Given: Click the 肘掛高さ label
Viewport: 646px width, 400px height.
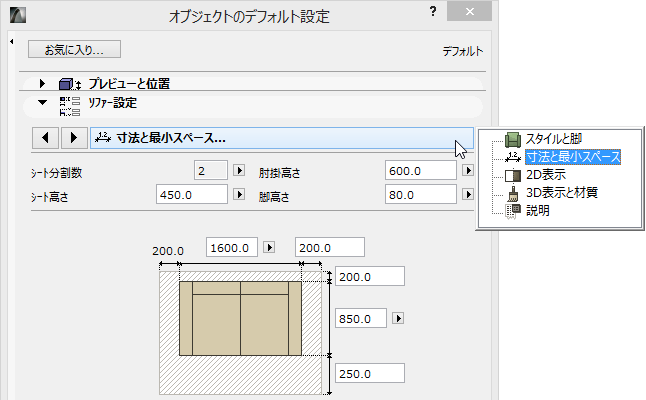Looking at the screenshot, I should pos(279,173).
